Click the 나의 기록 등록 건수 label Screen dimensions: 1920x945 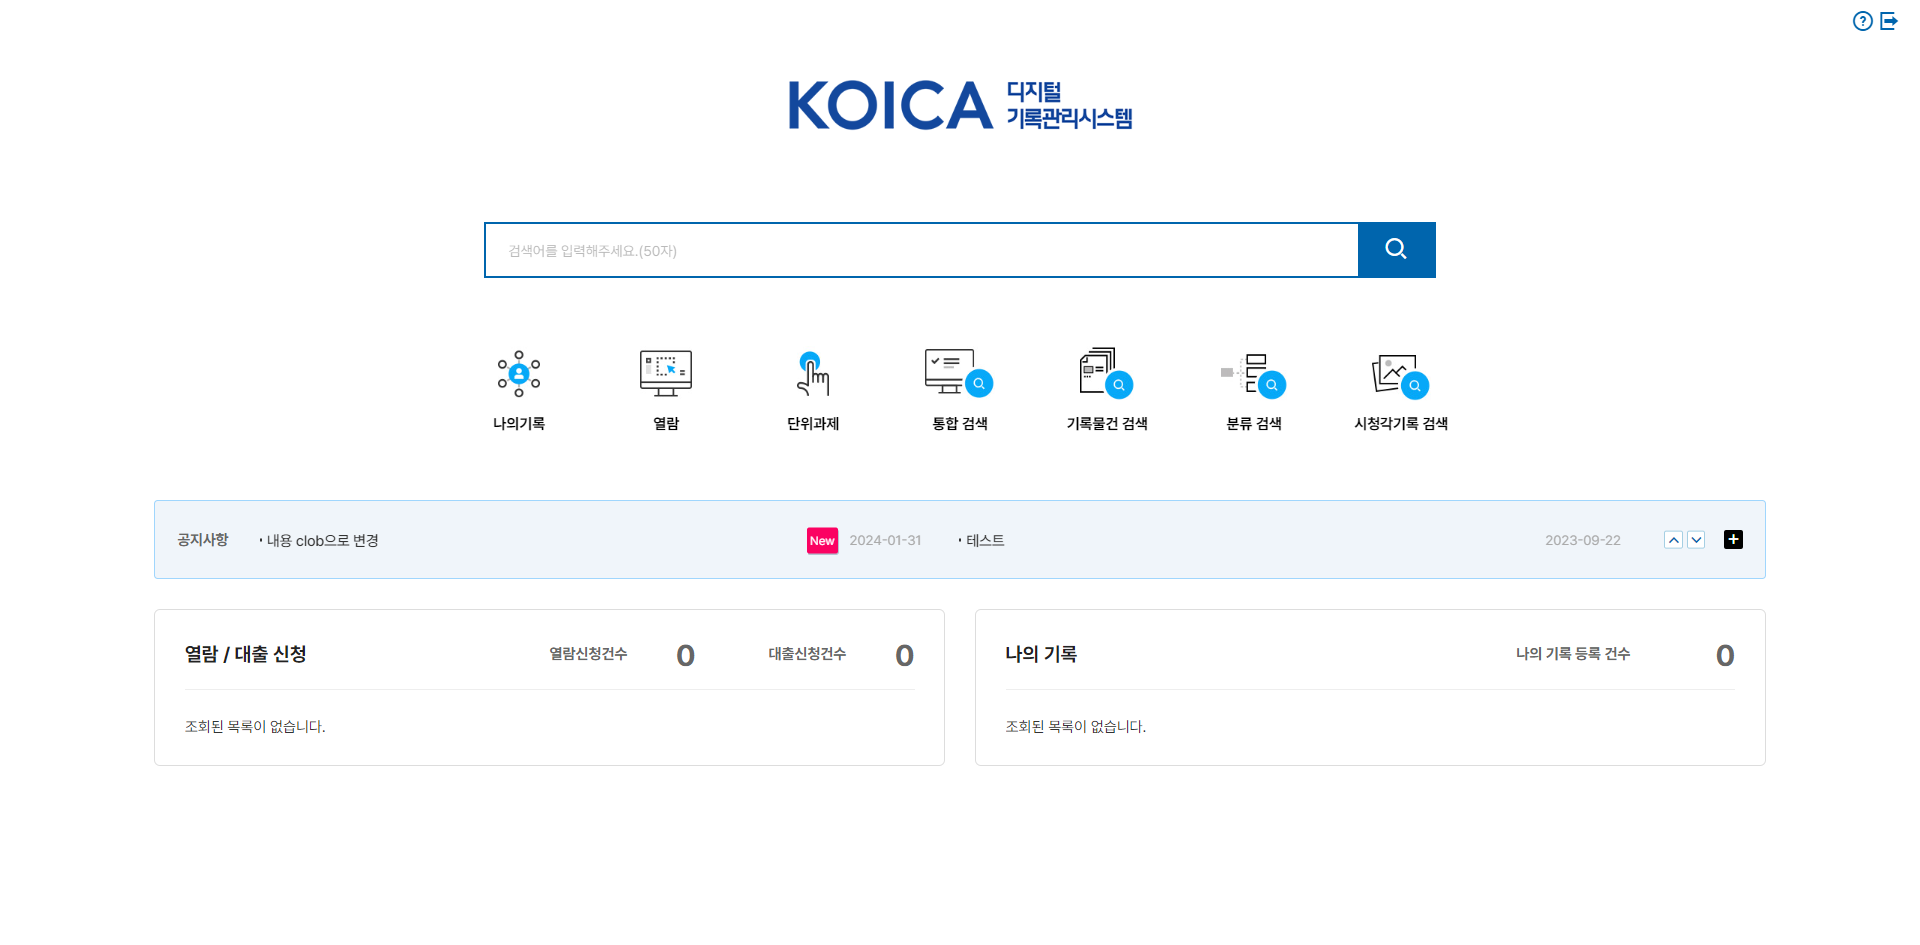click(x=1573, y=654)
